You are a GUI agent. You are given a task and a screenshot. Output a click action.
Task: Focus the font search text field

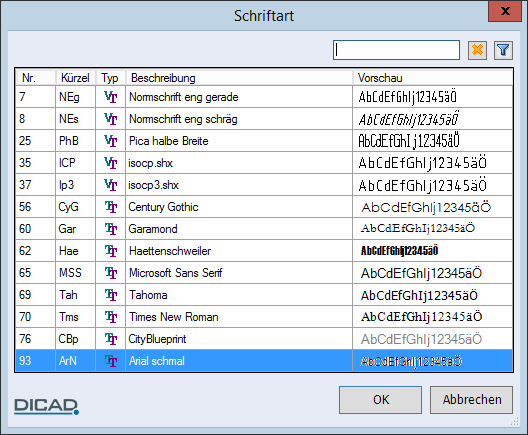[x=396, y=50]
